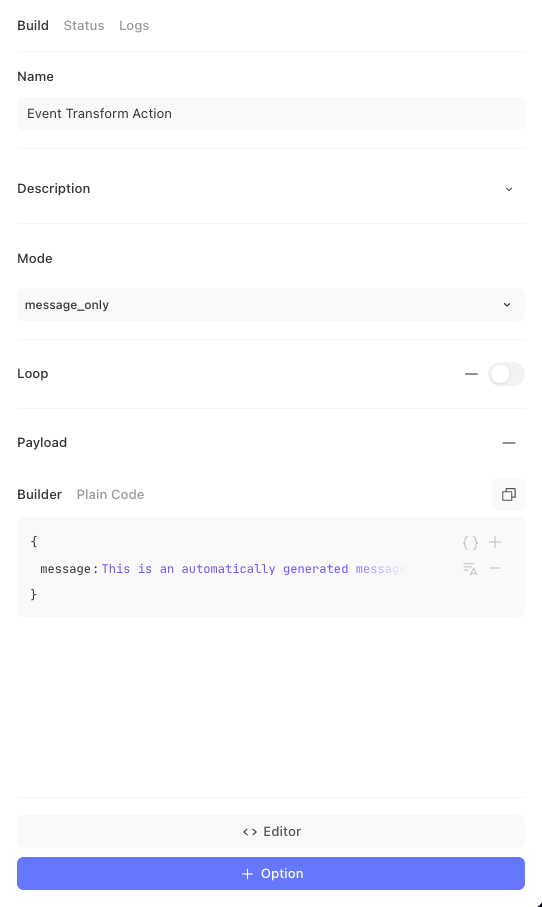
Task: Open the code Editor button
Action: pos(271,831)
